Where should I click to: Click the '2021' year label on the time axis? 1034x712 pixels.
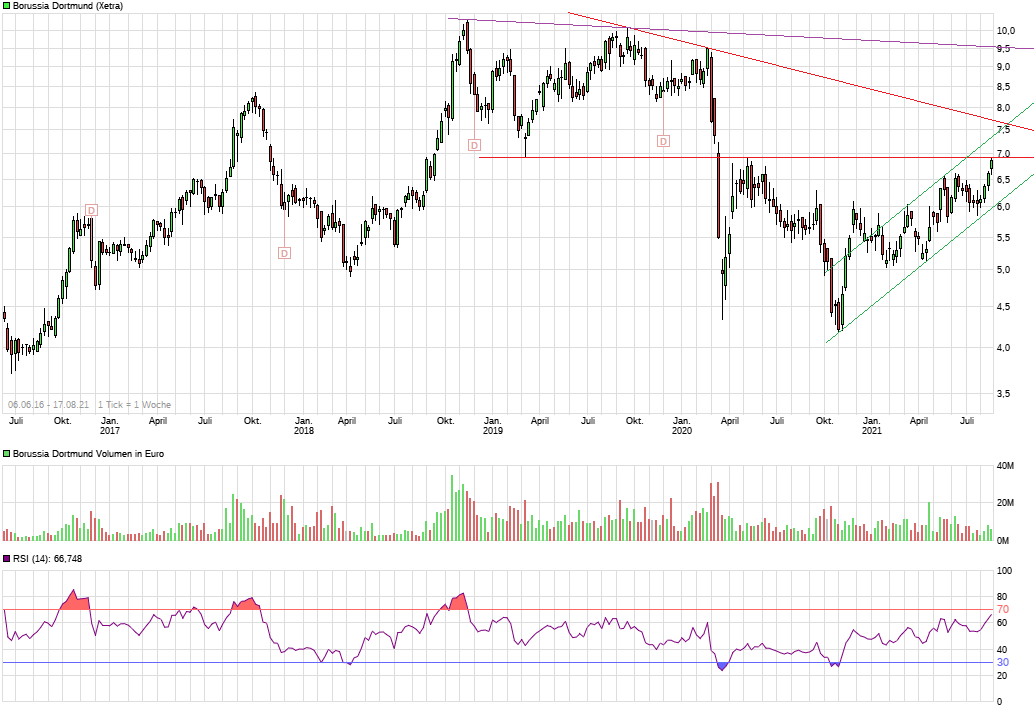point(872,430)
